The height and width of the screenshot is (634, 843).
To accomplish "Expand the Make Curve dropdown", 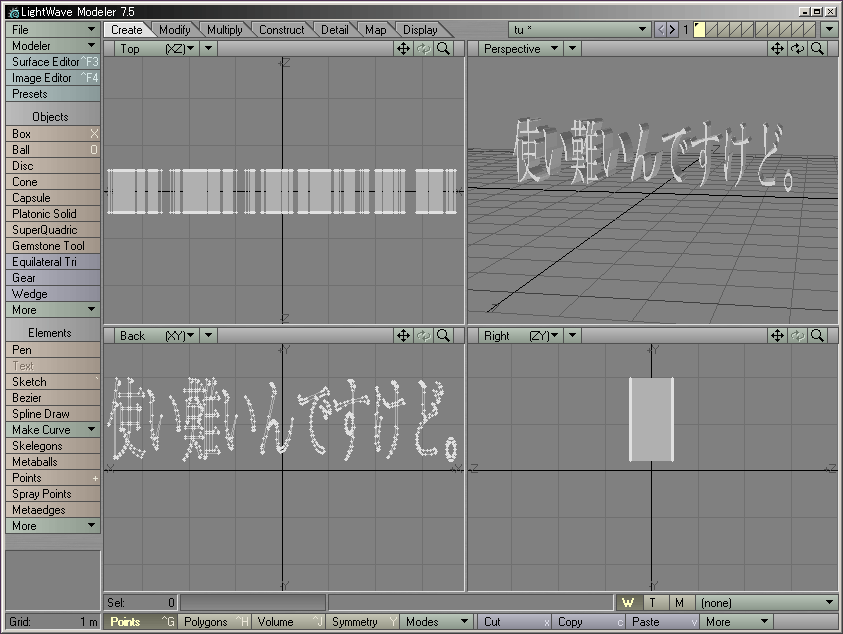I will (x=52, y=429).
